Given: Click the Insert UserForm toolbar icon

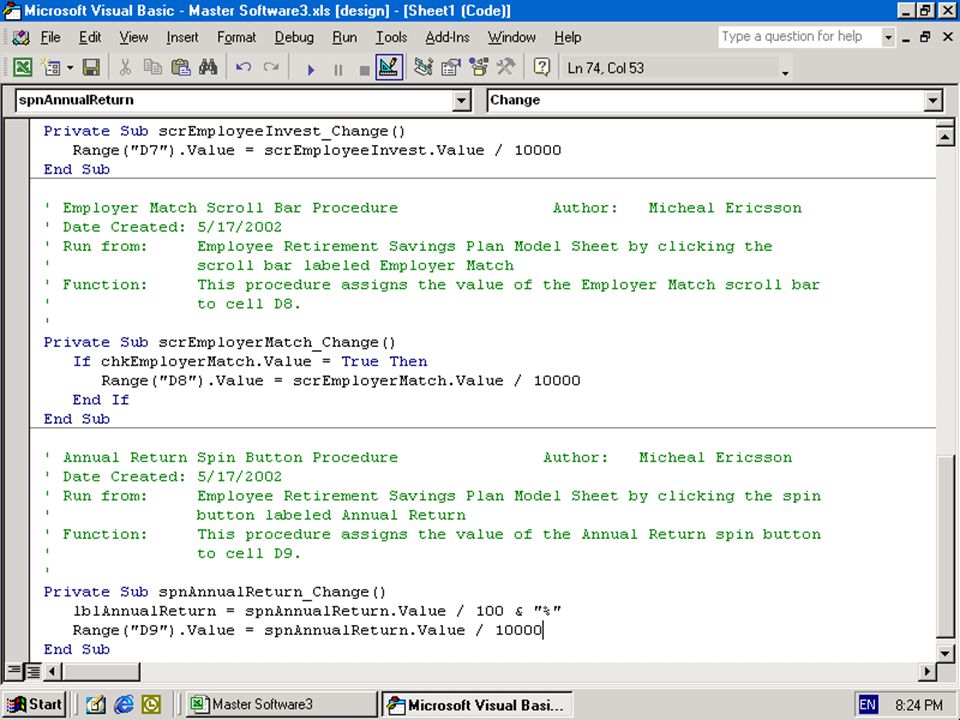Looking at the screenshot, I should click(51, 67).
